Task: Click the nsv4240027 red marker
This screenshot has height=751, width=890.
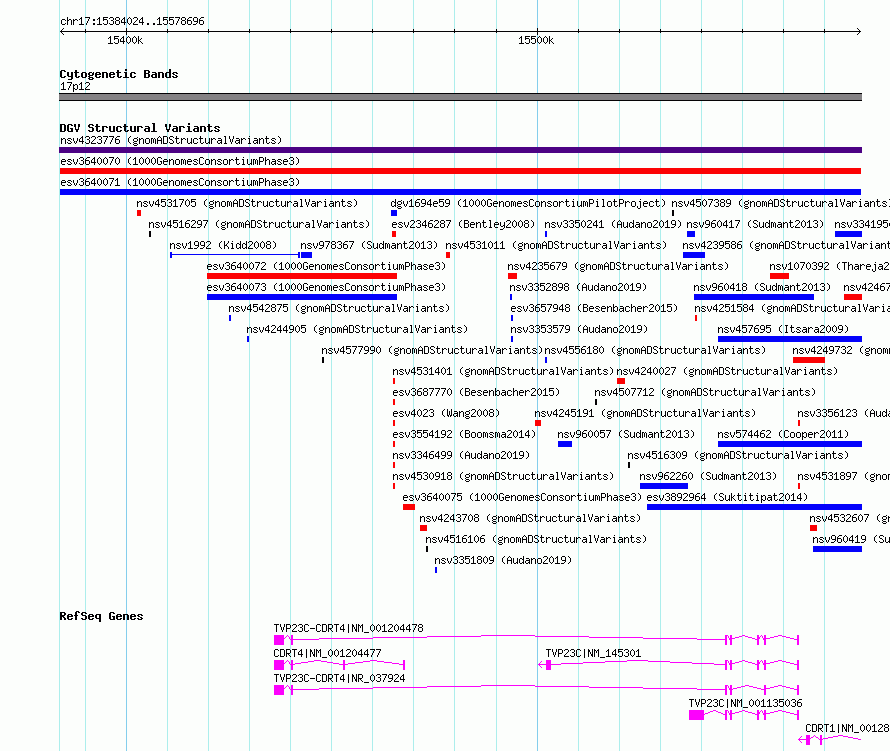Action: [x=620, y=381]
